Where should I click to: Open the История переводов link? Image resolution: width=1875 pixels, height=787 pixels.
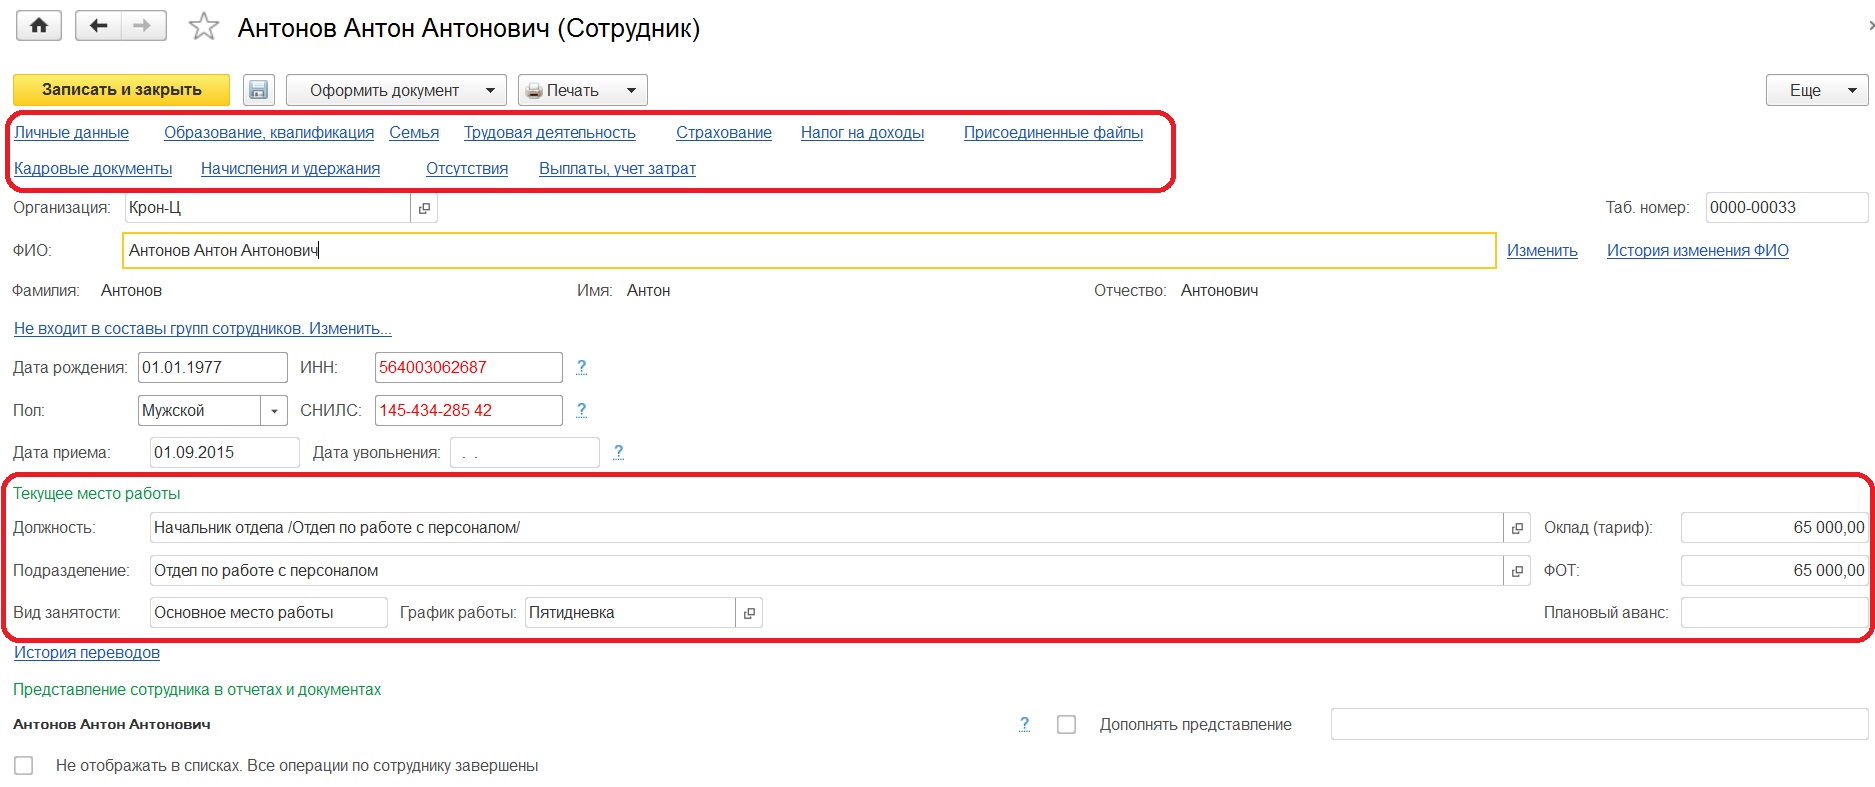pyautogui.click(x=87, y=653)
